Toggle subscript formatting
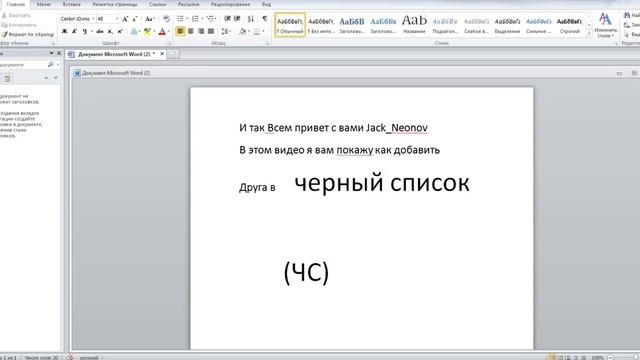This screenshot has height=360, width=640. click(110, 31)
